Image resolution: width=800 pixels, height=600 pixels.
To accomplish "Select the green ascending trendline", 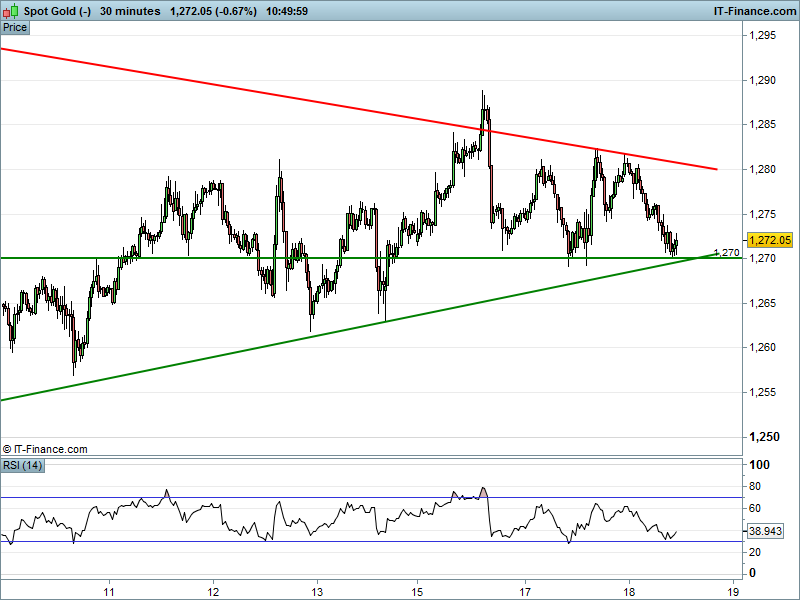I will pyautogui.click(x=359, y=327).
